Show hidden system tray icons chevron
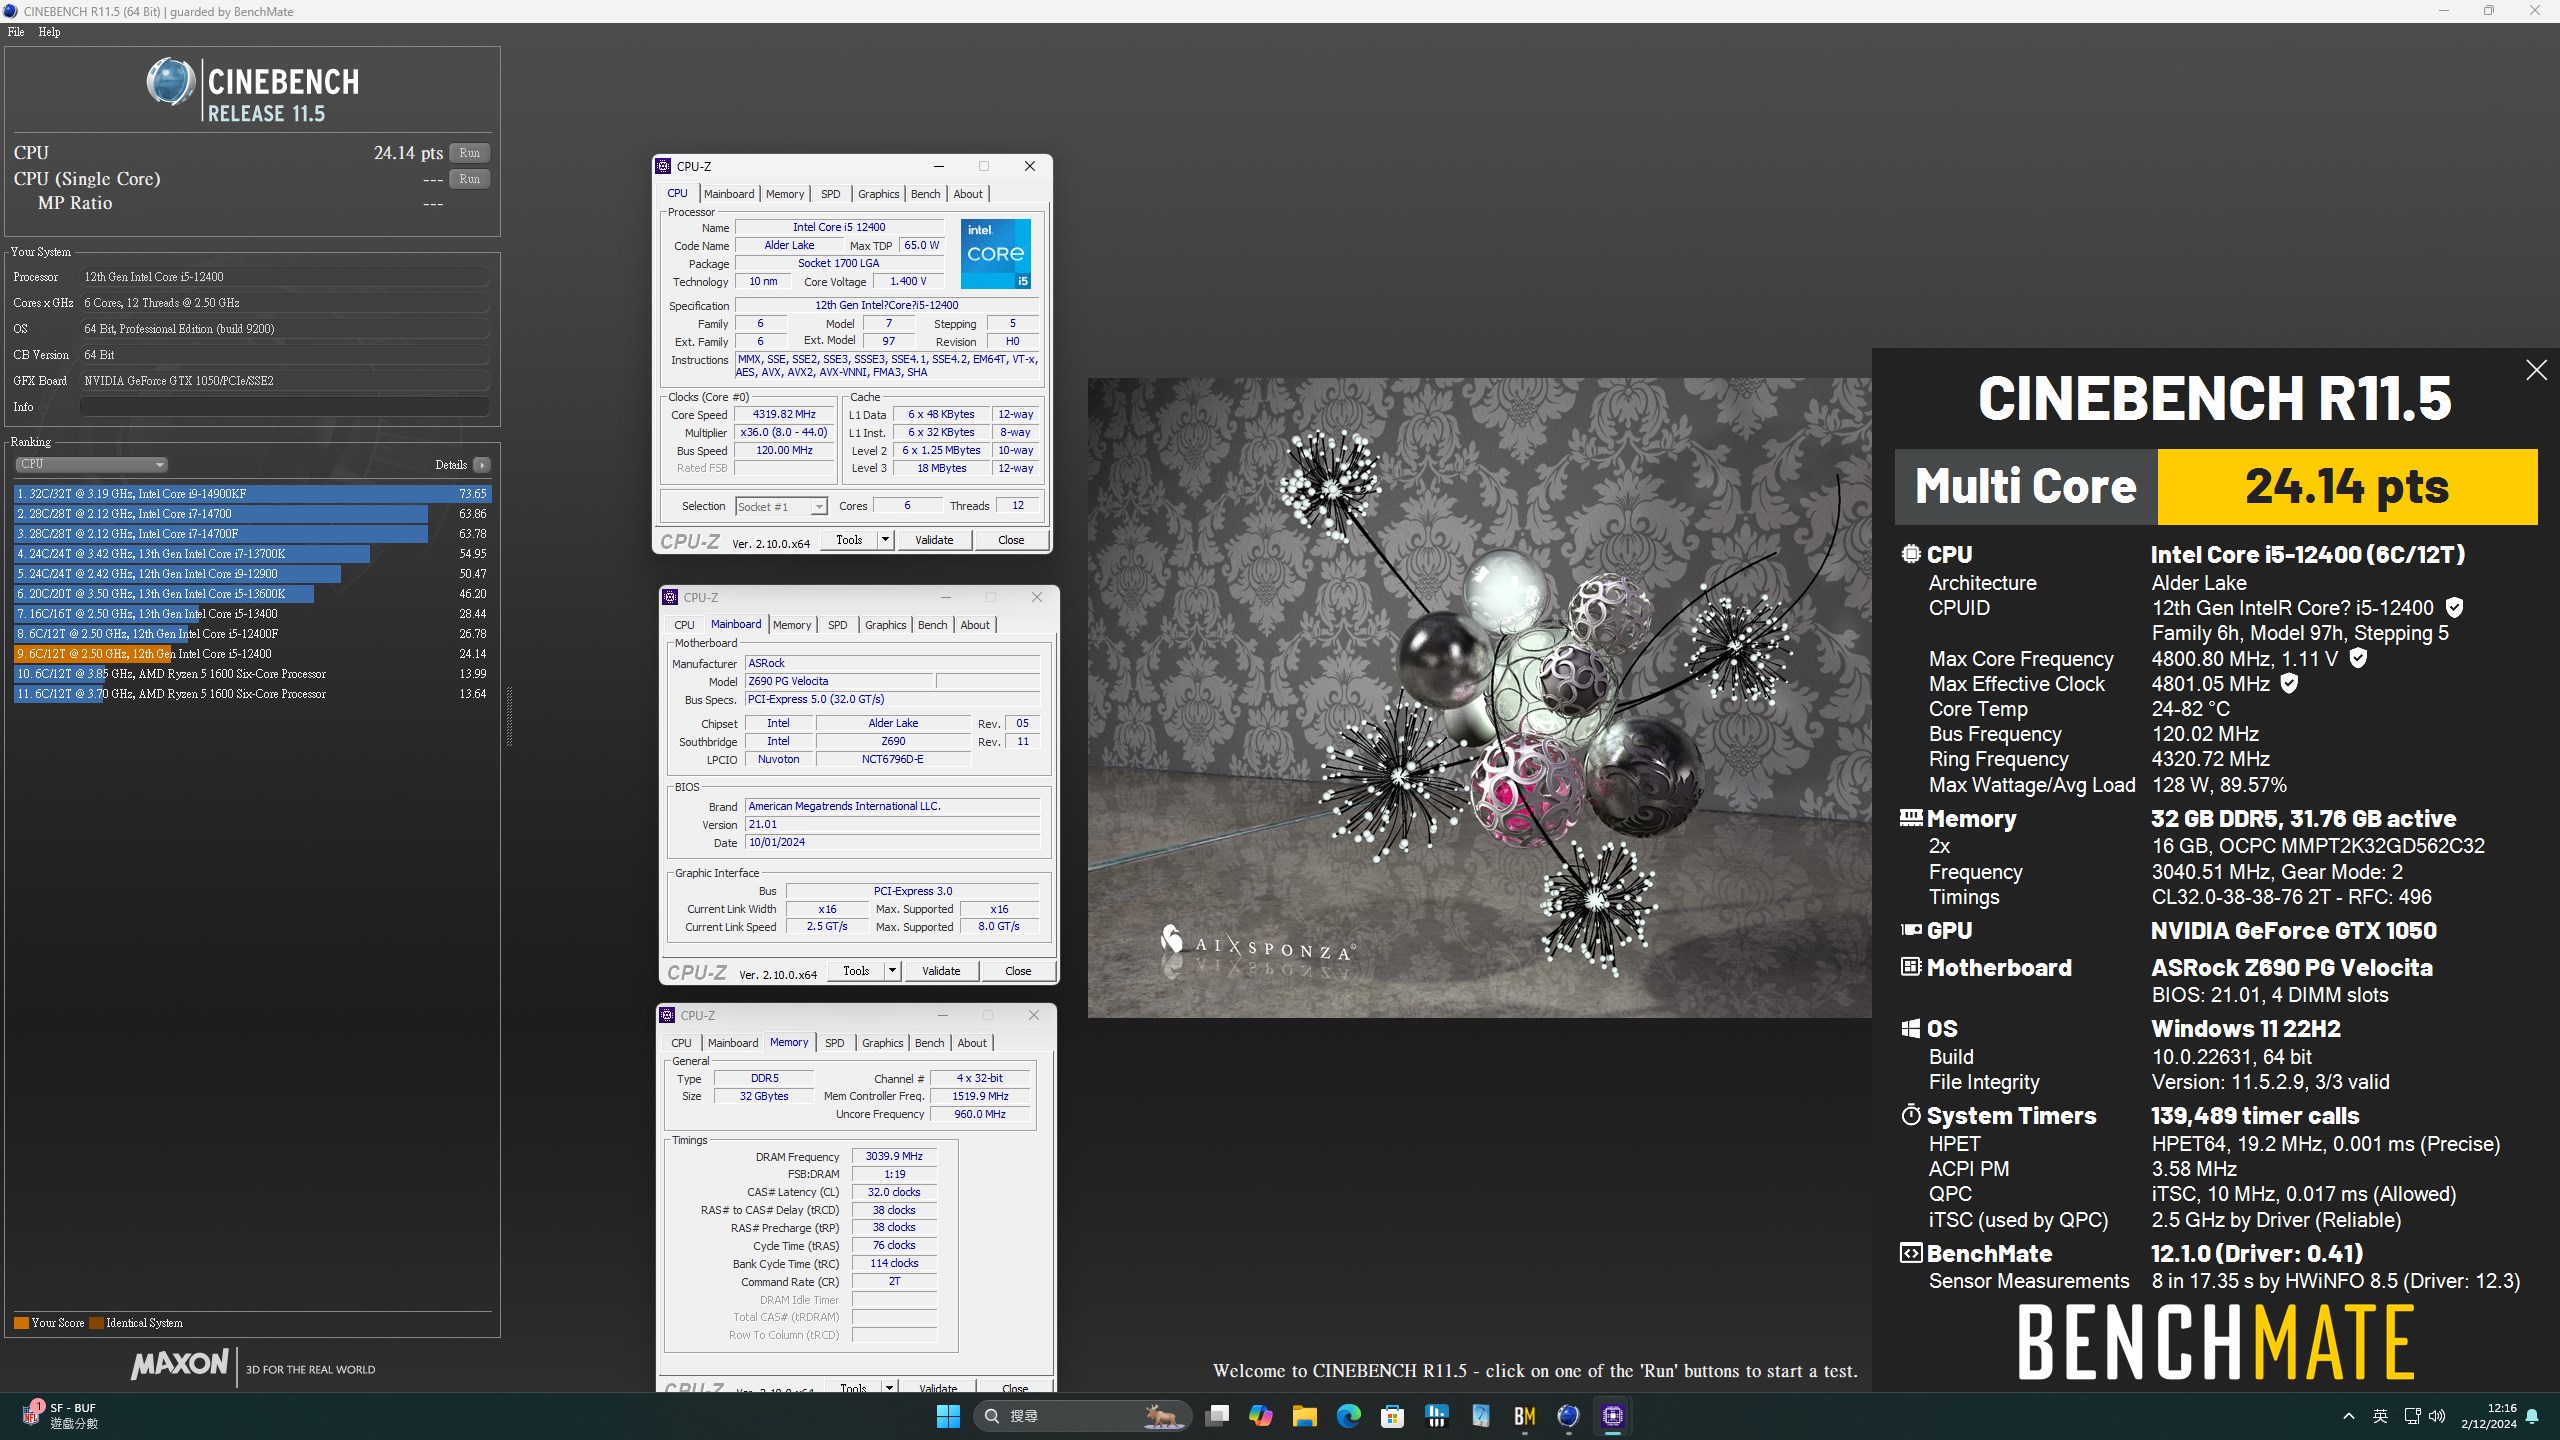 pyautogui.click(x=2349, y=1416)
